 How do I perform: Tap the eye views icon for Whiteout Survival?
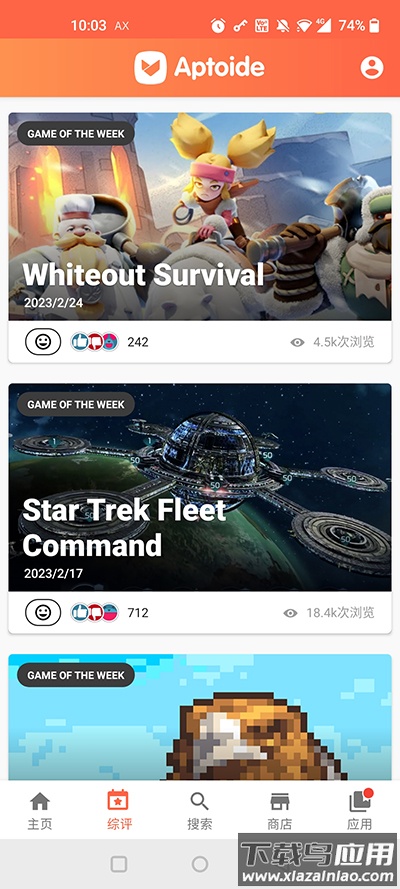(297, 342)
